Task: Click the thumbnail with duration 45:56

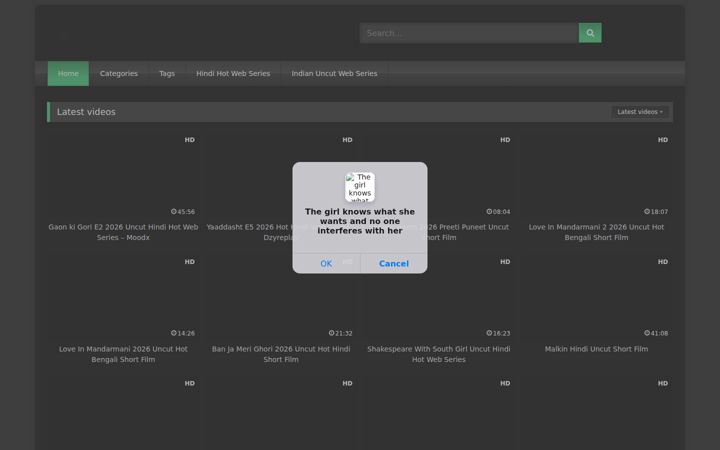Action: click(123, 176)
